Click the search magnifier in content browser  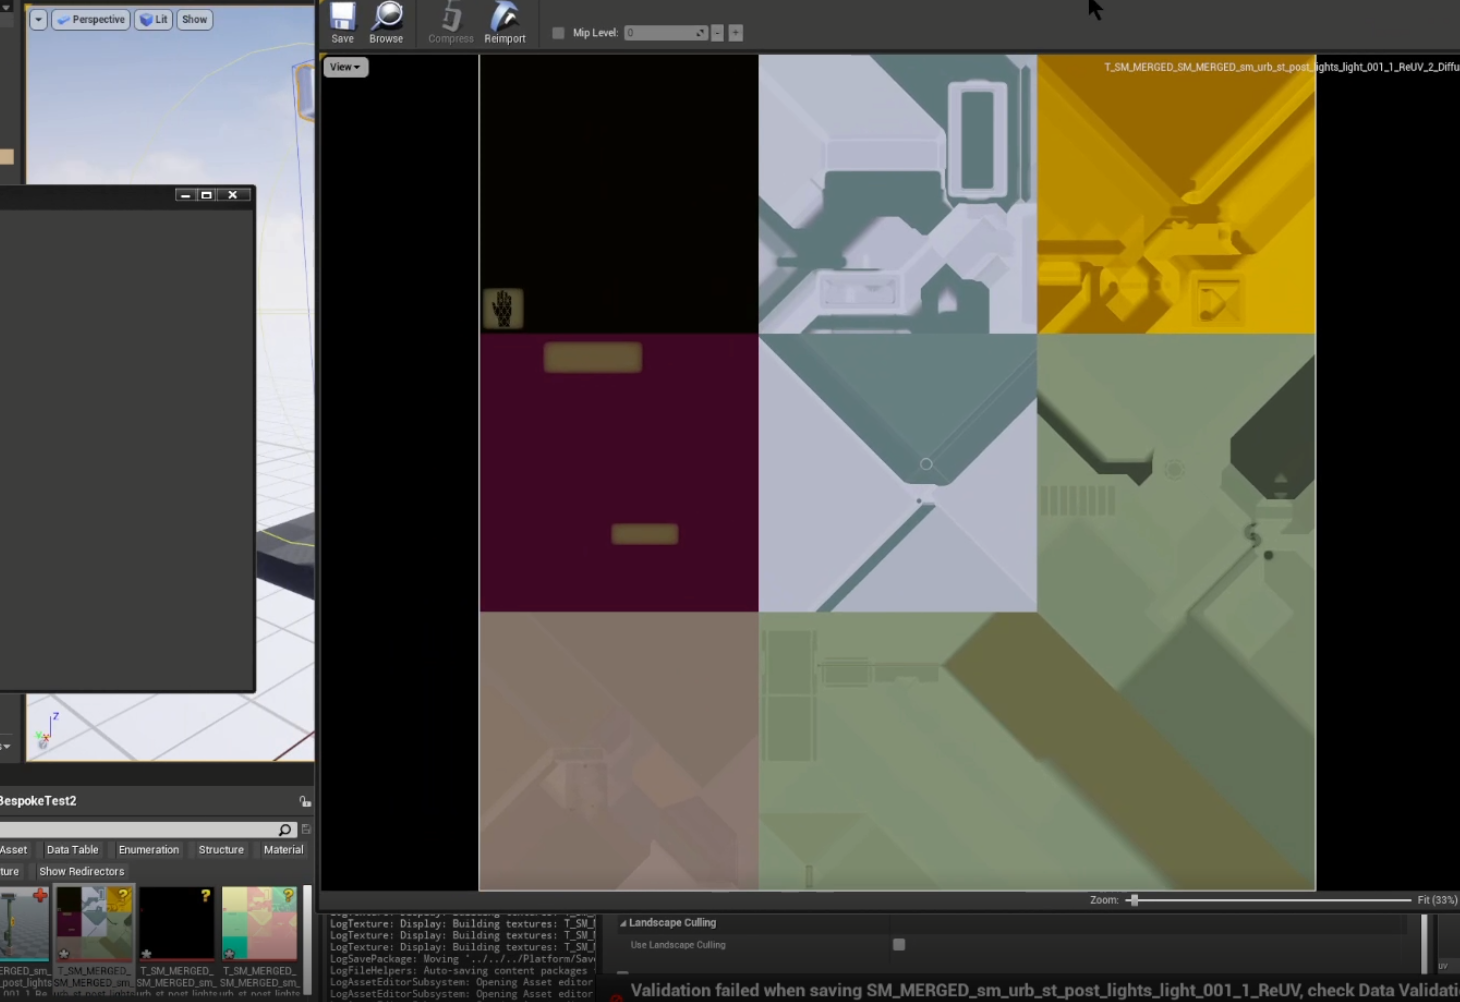tap(285, 830)
